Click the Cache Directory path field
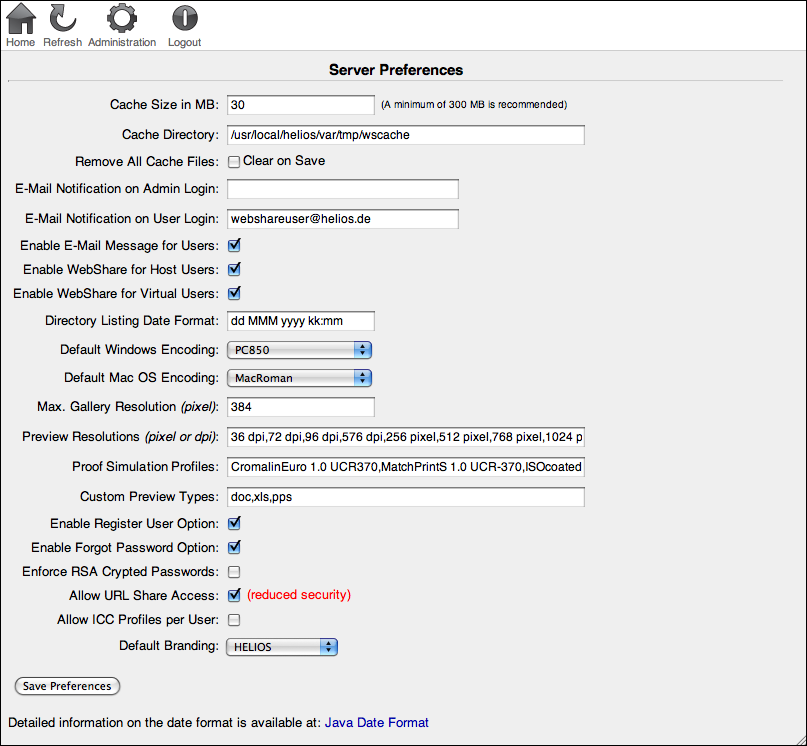The width and height of the screenshot is (807, 746). tap(406, 135)
